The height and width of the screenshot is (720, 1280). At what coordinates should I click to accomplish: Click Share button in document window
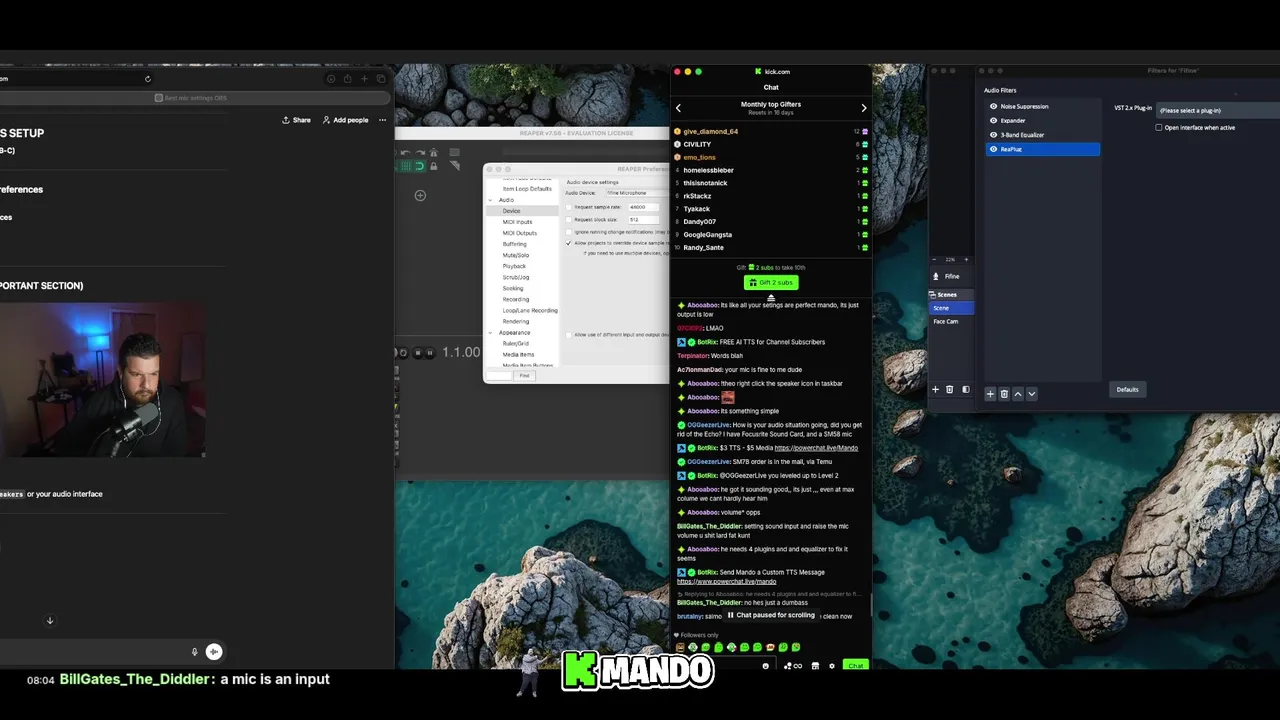pos(296,120)
